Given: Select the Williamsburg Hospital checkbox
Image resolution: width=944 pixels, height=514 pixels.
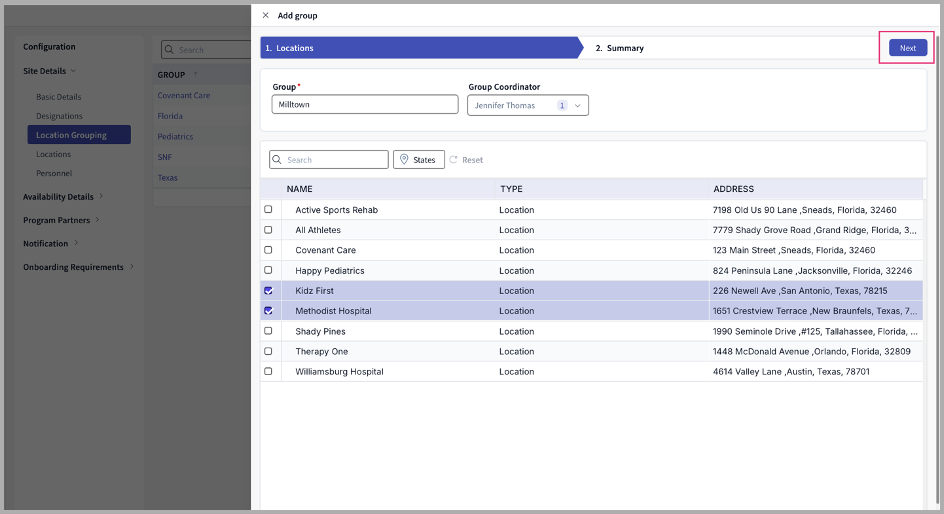Looking at the screenshot, I should point(268,372).
